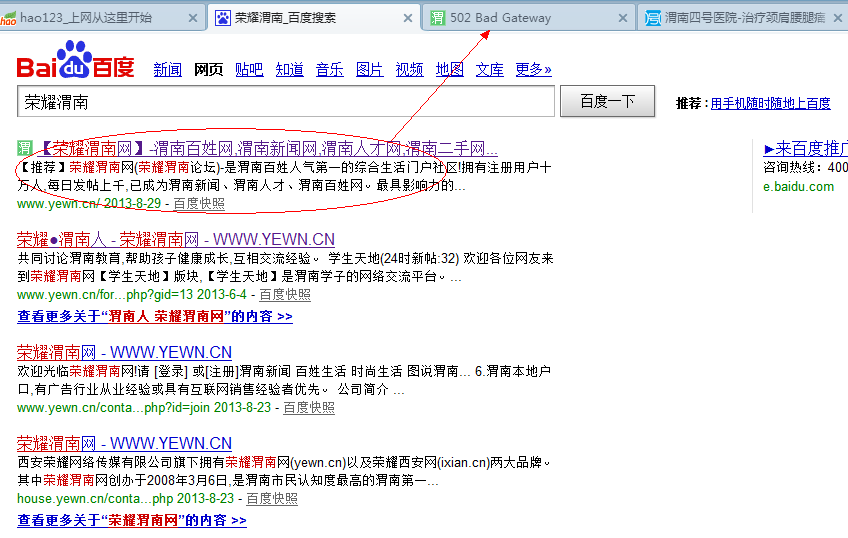Image resolution: width=848 pixels, height=538 pixels.
Task: Click the Baidu paw tab favicon
Action: point(222,18)
